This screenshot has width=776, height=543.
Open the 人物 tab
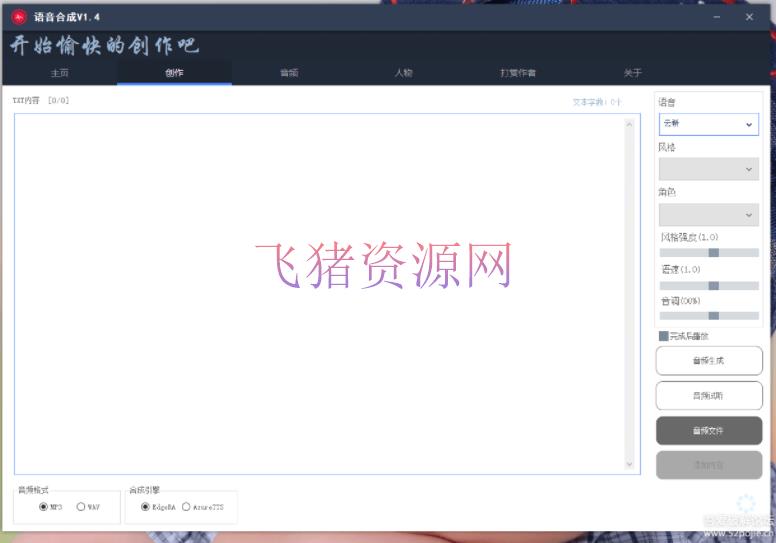(403, 73)
